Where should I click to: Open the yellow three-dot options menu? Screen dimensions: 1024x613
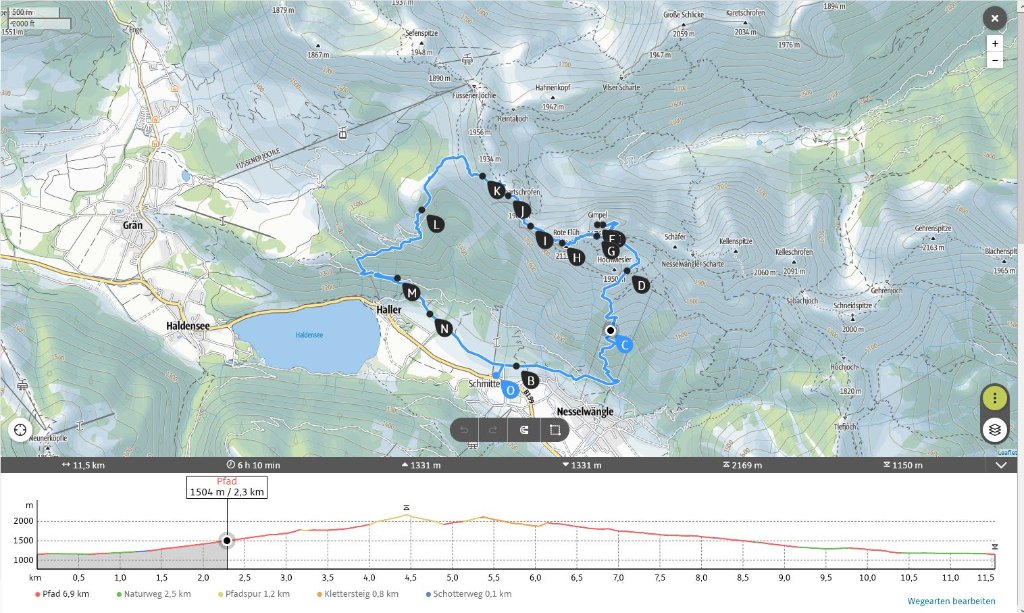(x=994, y=398)
